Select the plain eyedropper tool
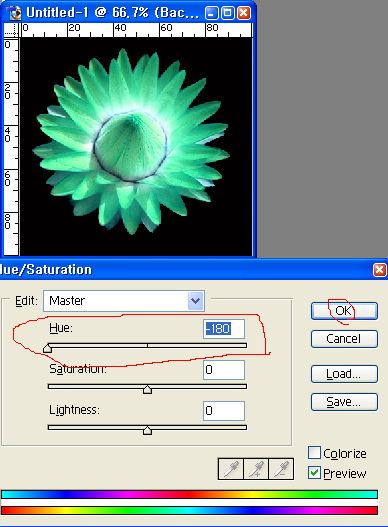The height and width of the screenshot is (527, 388). point(230,469)
